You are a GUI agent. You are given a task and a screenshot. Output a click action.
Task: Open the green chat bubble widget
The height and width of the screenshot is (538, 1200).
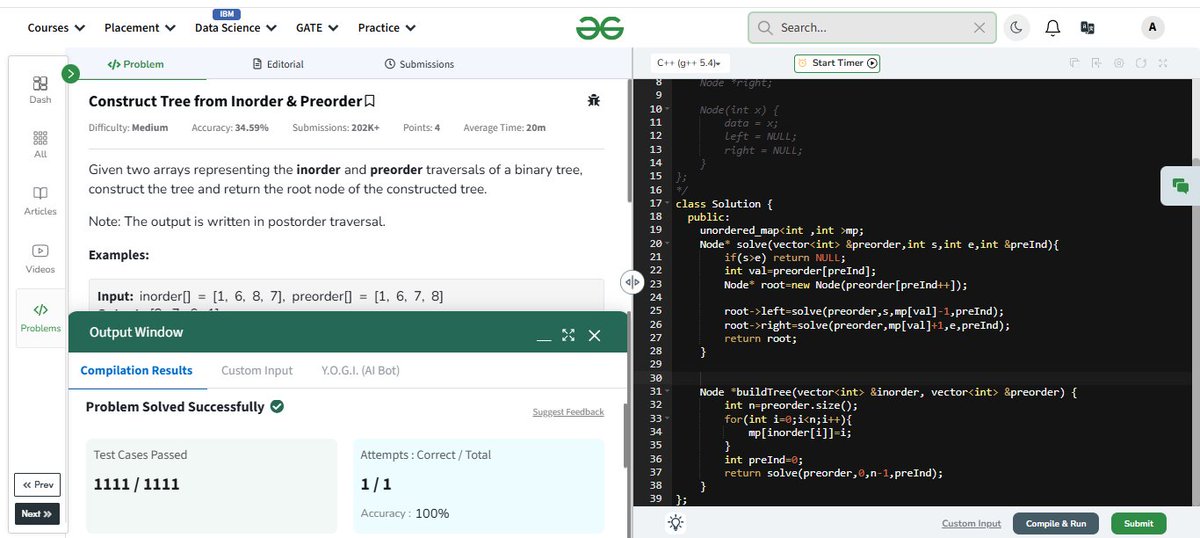(1180, 186)
